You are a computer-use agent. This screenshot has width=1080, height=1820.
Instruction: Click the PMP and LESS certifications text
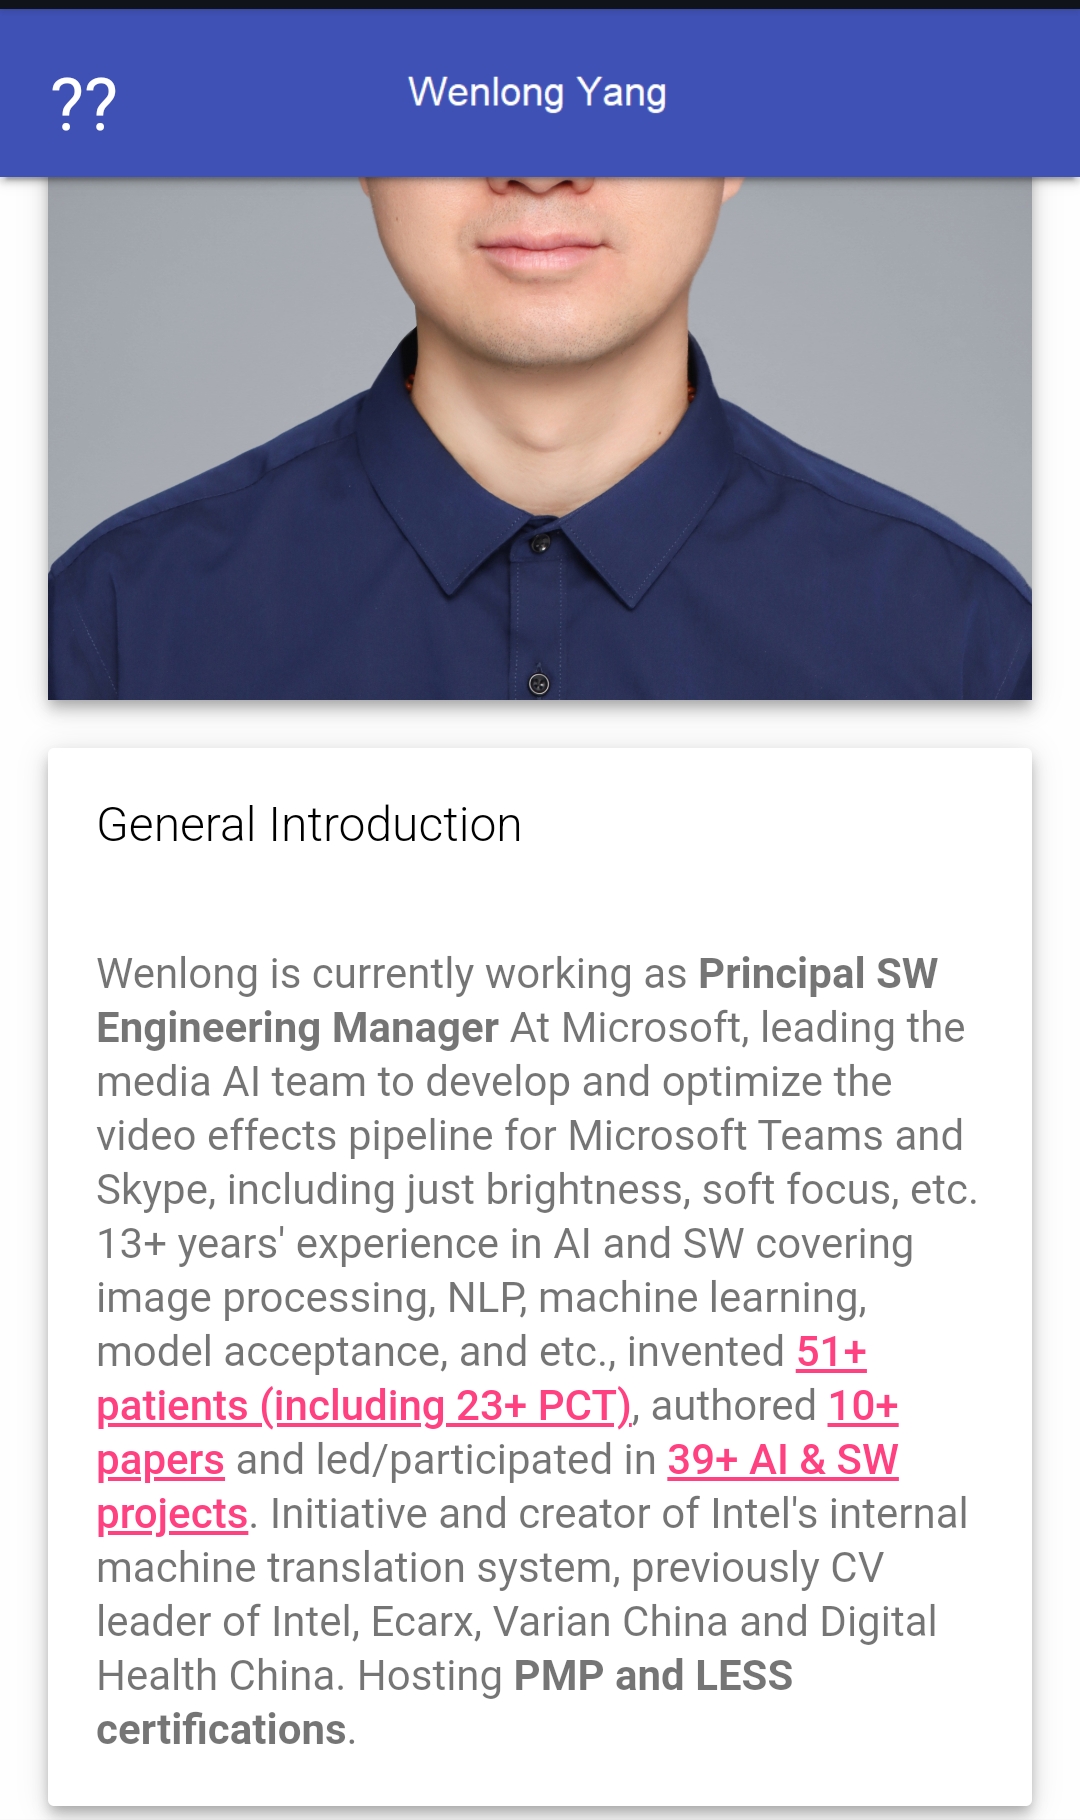(653, 1676)
